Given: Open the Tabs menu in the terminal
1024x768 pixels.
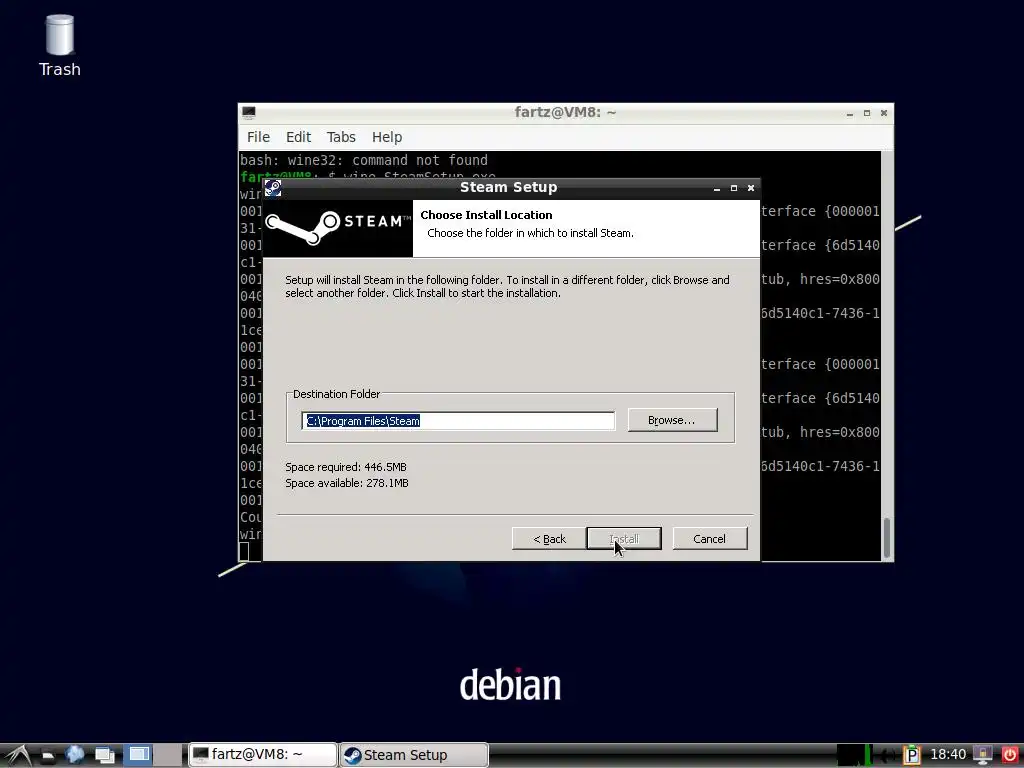Looking at the screenshot, I should 341,137.
